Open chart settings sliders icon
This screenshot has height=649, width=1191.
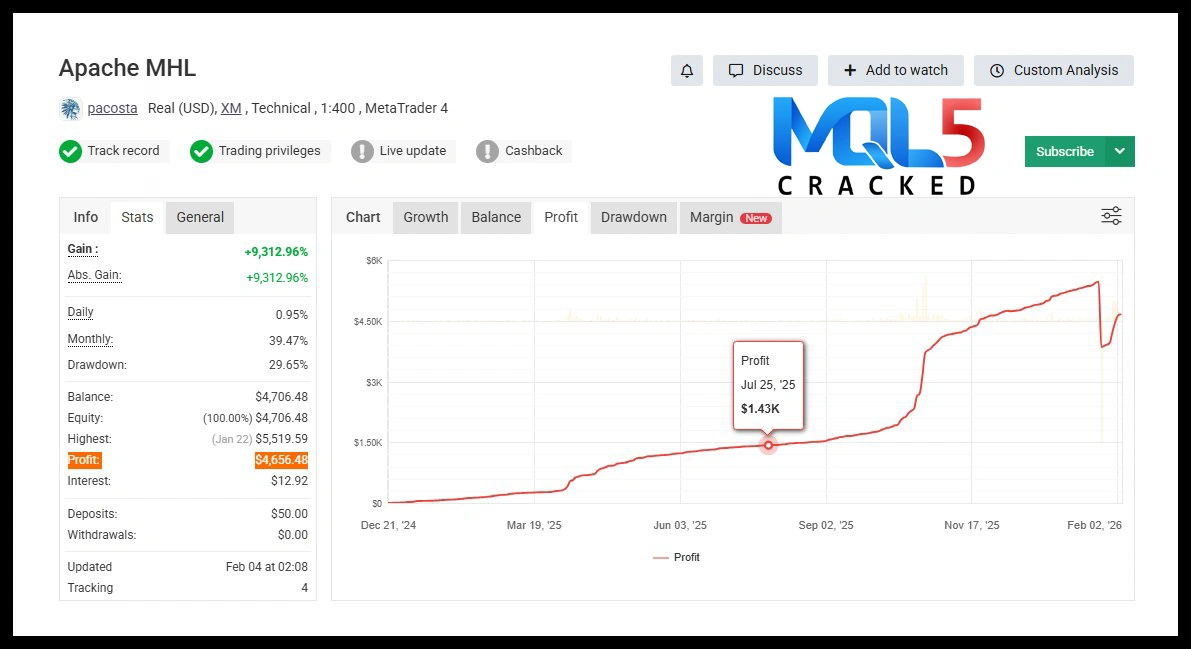(x=1111, y=216)
